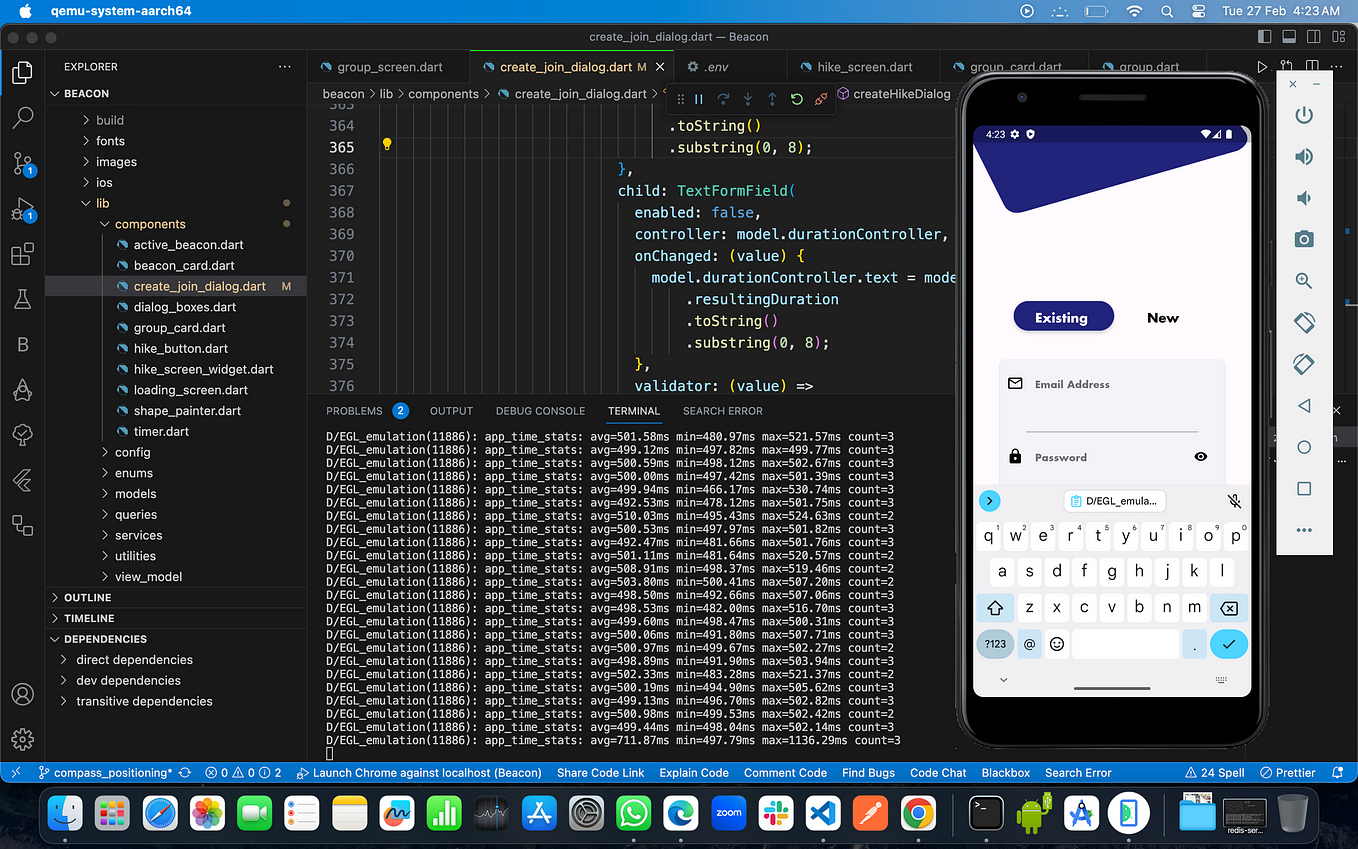Click the lightbulb code action icon
Viewport: 1358px width, 849px height.
[x=387, y=144]
